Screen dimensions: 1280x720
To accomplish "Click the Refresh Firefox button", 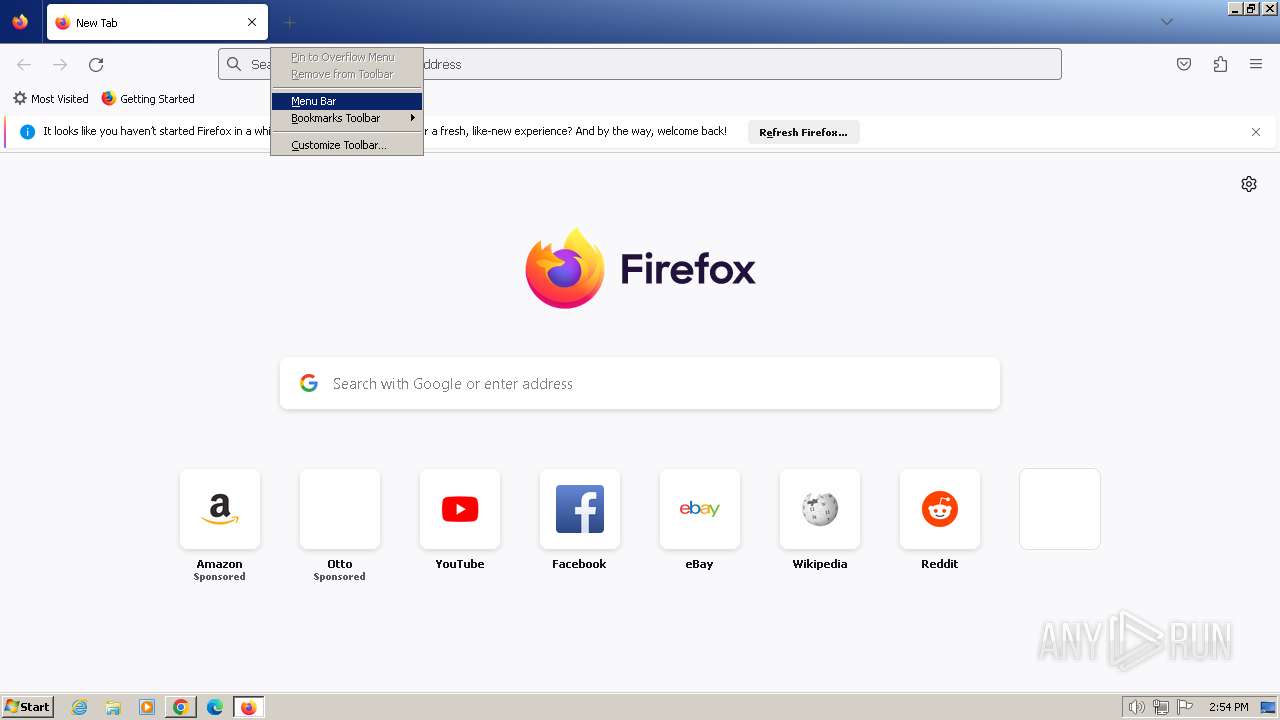I will [x=803, y=132].
